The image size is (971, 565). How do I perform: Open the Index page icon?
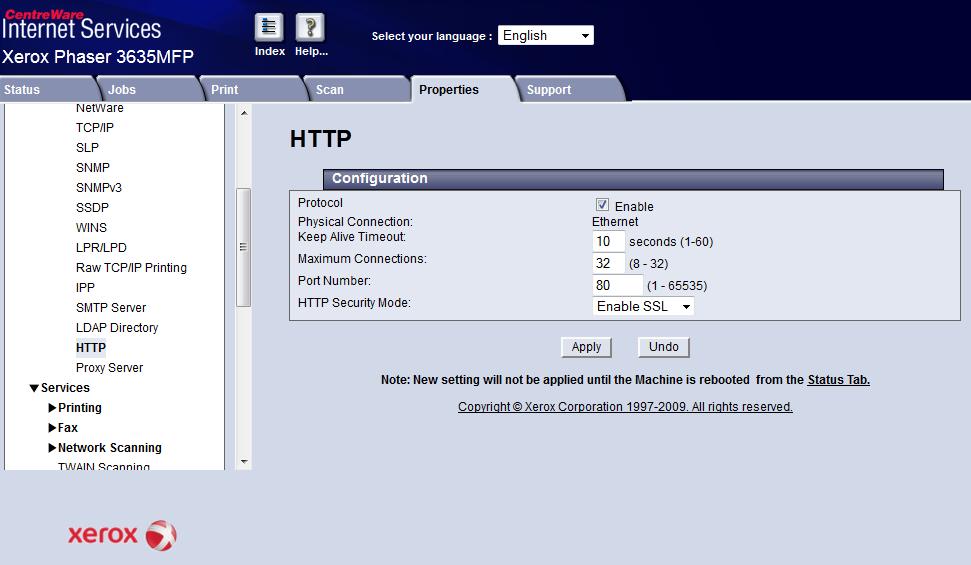tap(269, 27)
